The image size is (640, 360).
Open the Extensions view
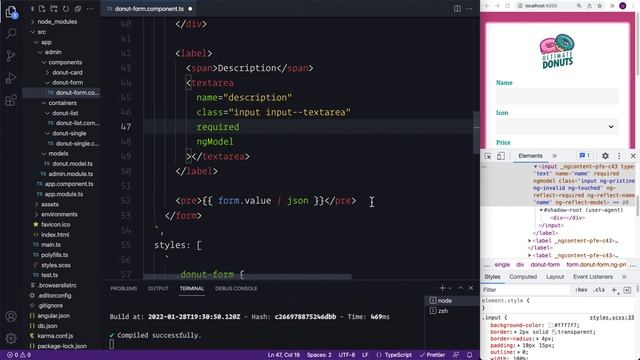click(11, 100)
